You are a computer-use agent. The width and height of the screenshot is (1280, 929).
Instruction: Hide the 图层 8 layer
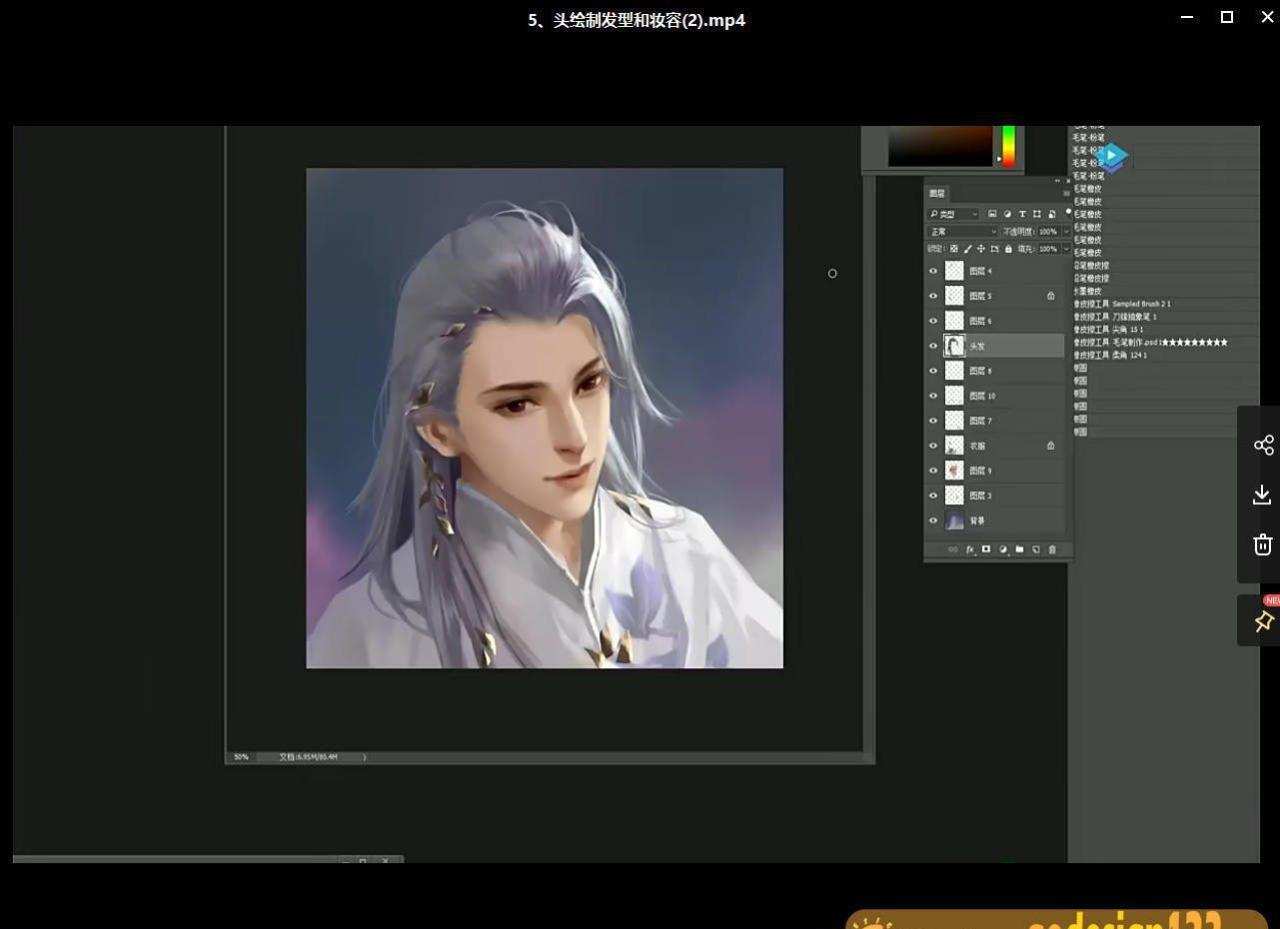(933, 371)
